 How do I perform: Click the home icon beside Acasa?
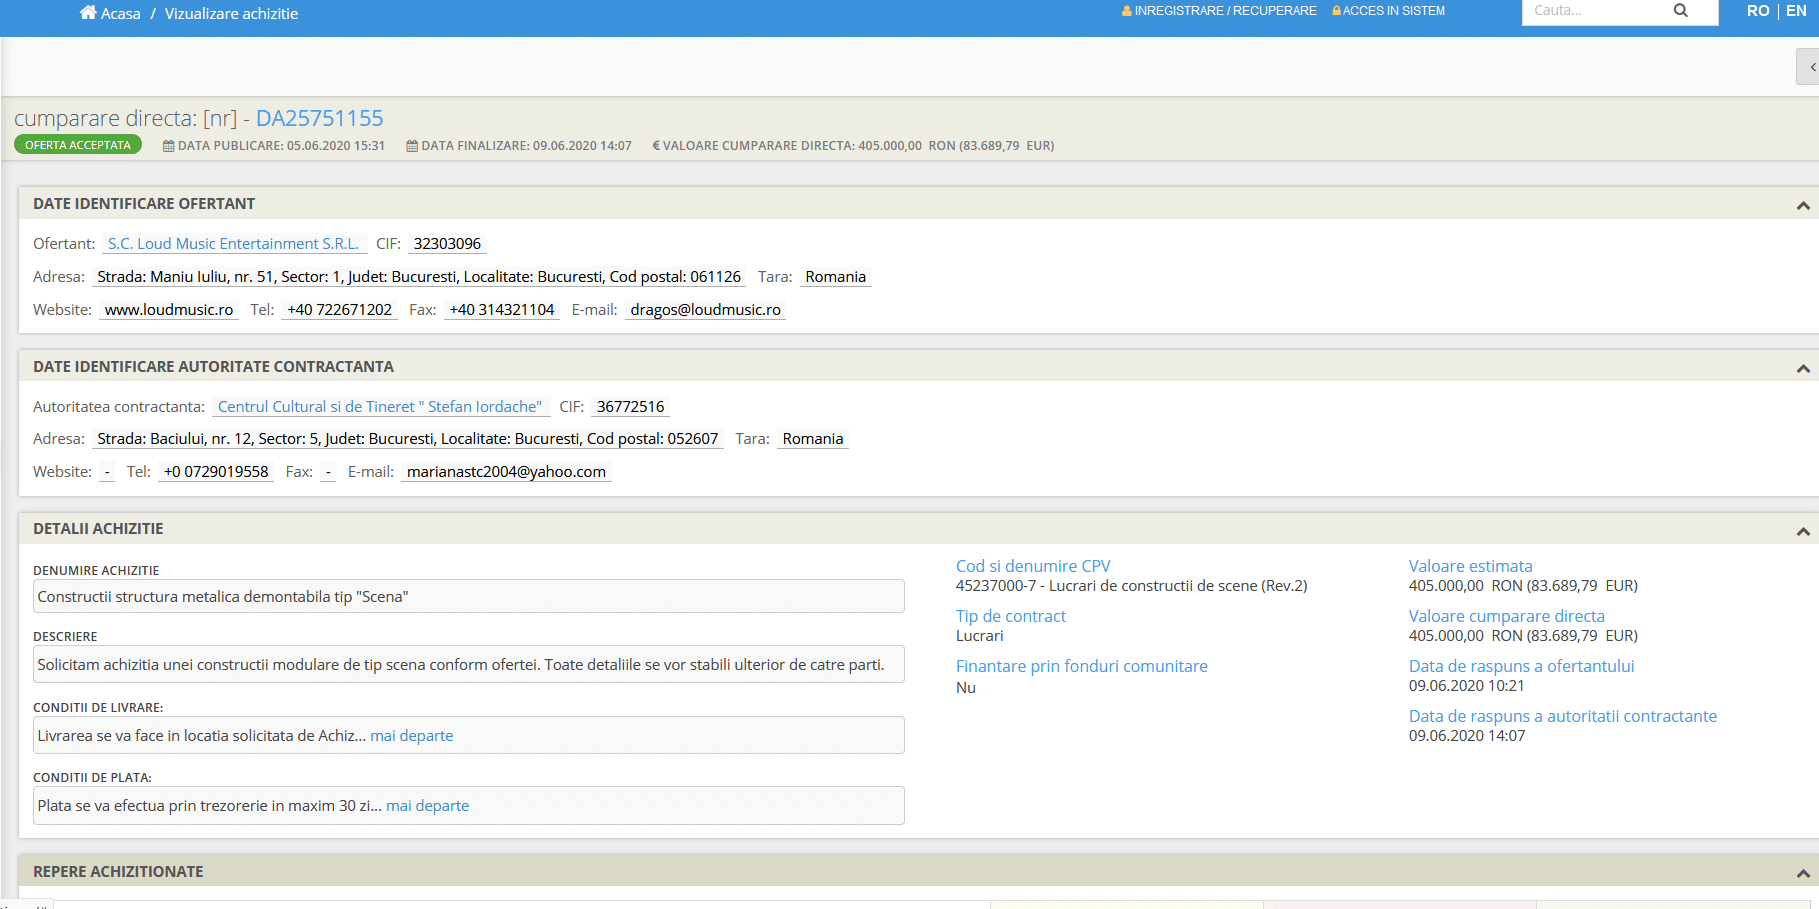(88, 13)
